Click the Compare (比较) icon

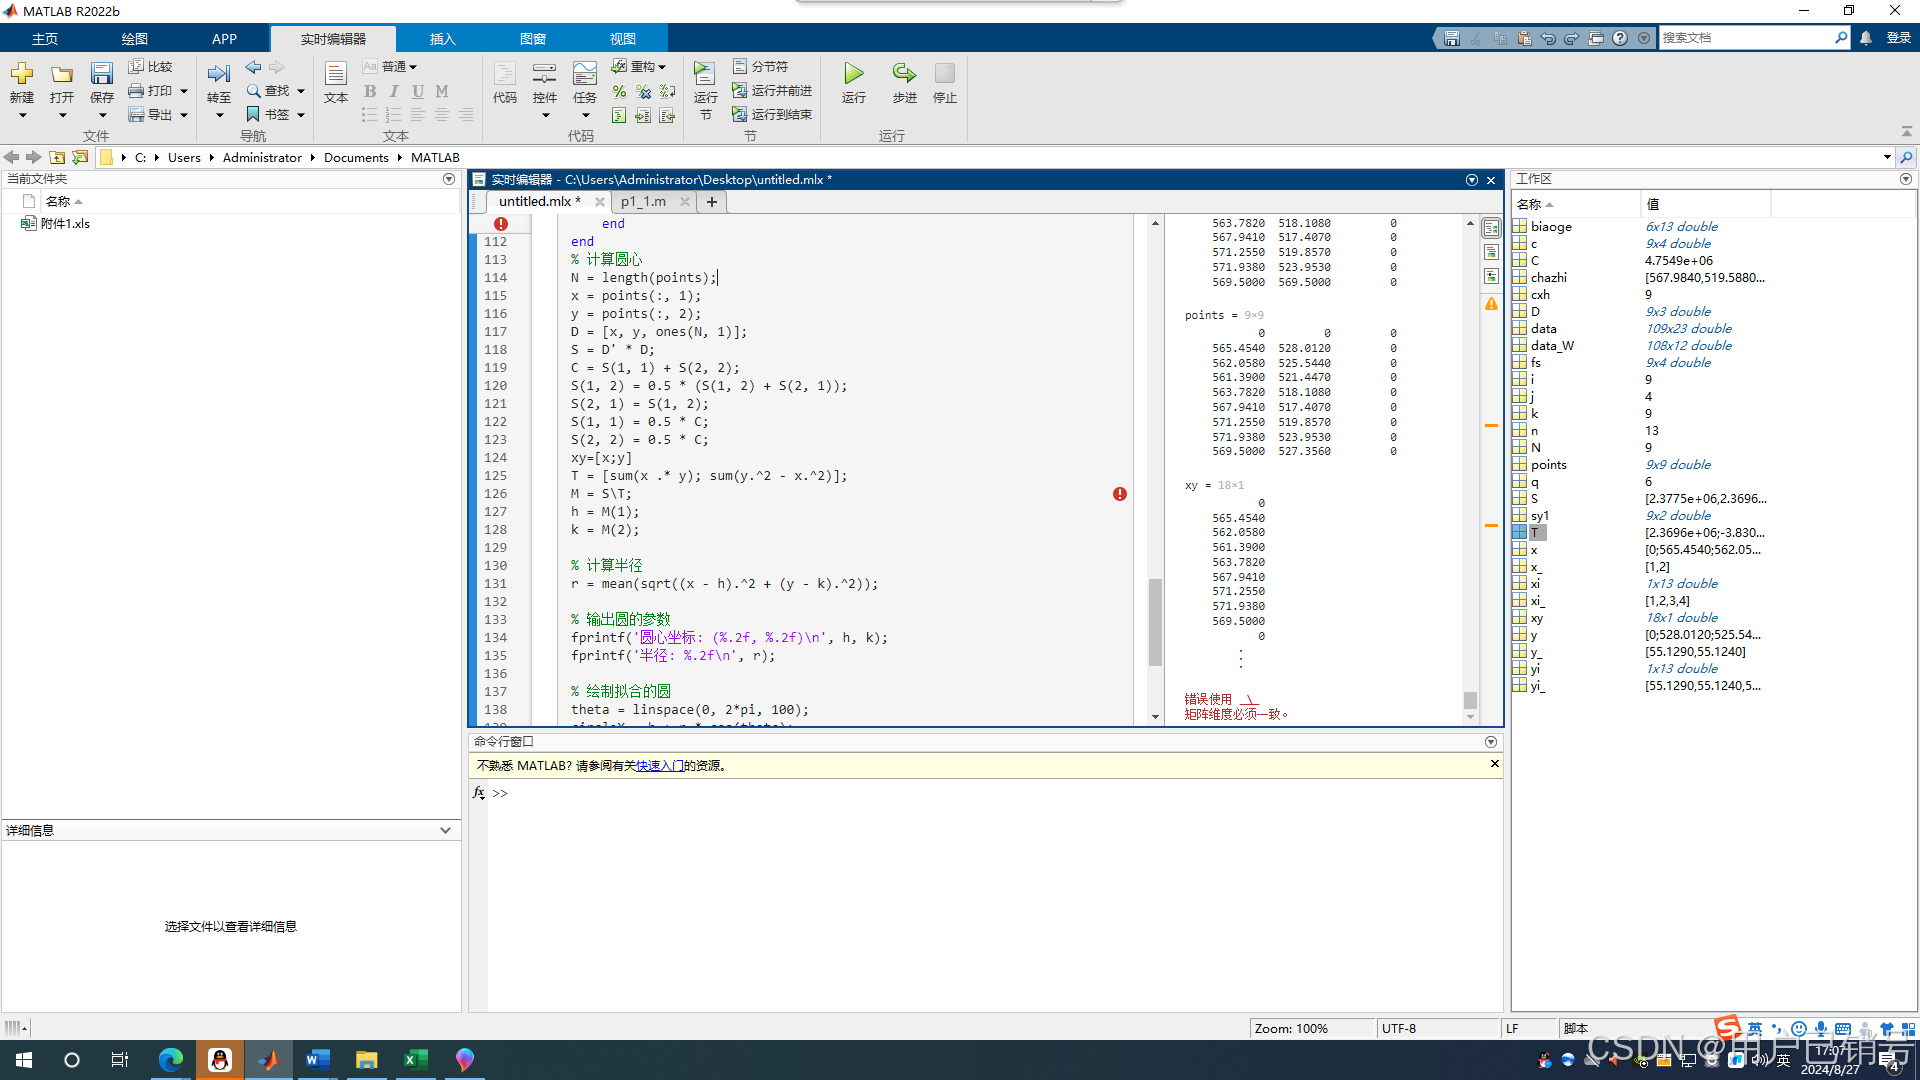coord(137,66)
